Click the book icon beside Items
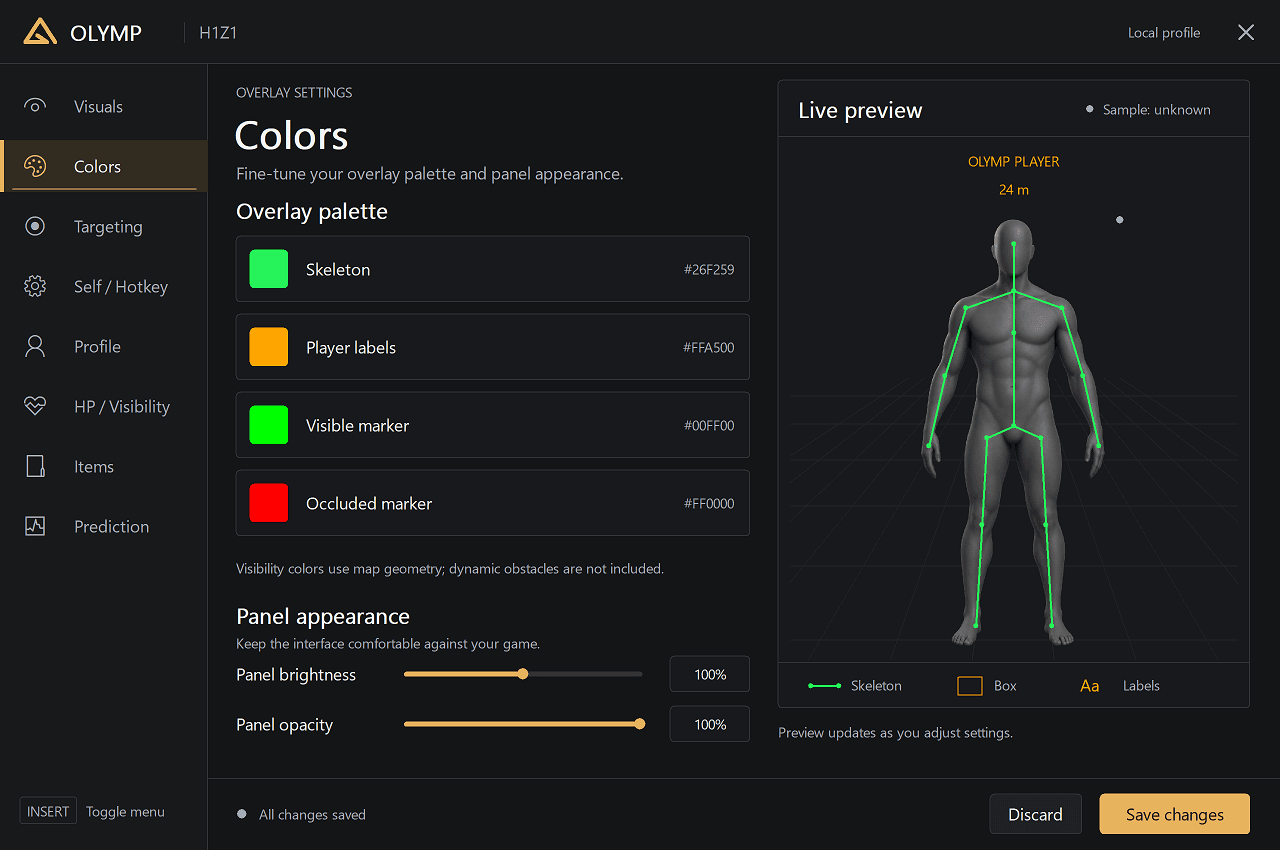The height and width of the screenshot is (850, 1280). [35, 466]
